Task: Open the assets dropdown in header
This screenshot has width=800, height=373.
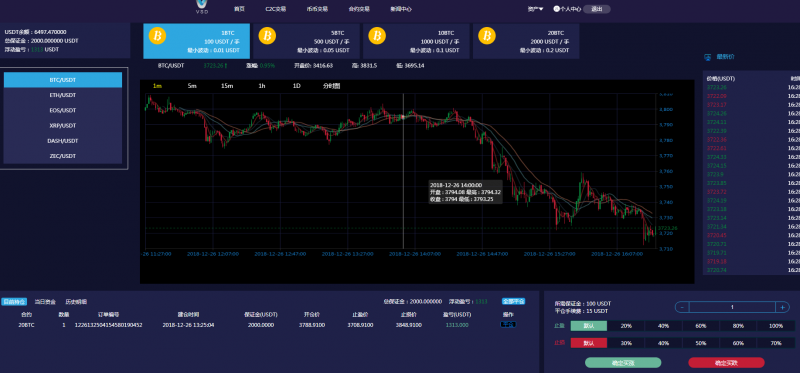Action: pyautogui.click(x=535, y=9)
